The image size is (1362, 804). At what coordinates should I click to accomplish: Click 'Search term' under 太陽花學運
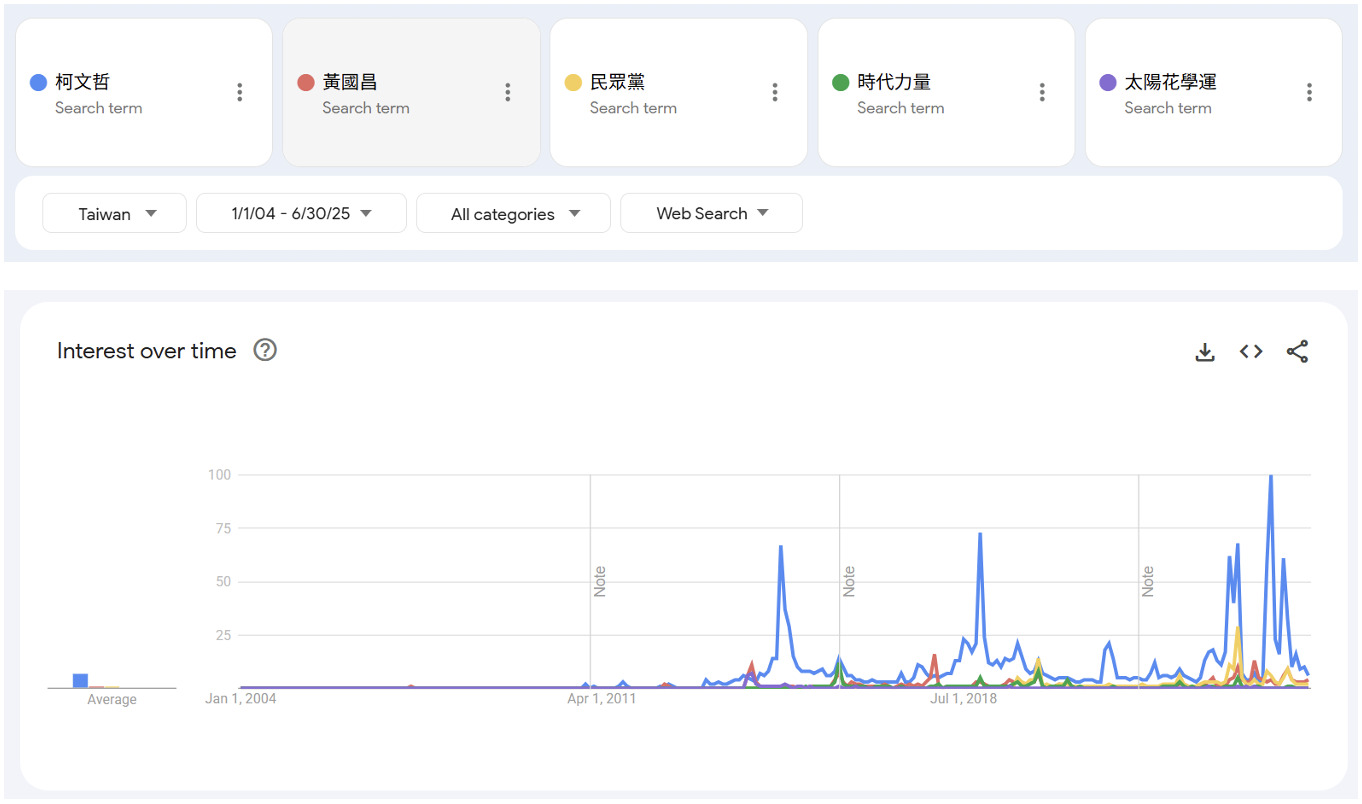point(1168,108)
